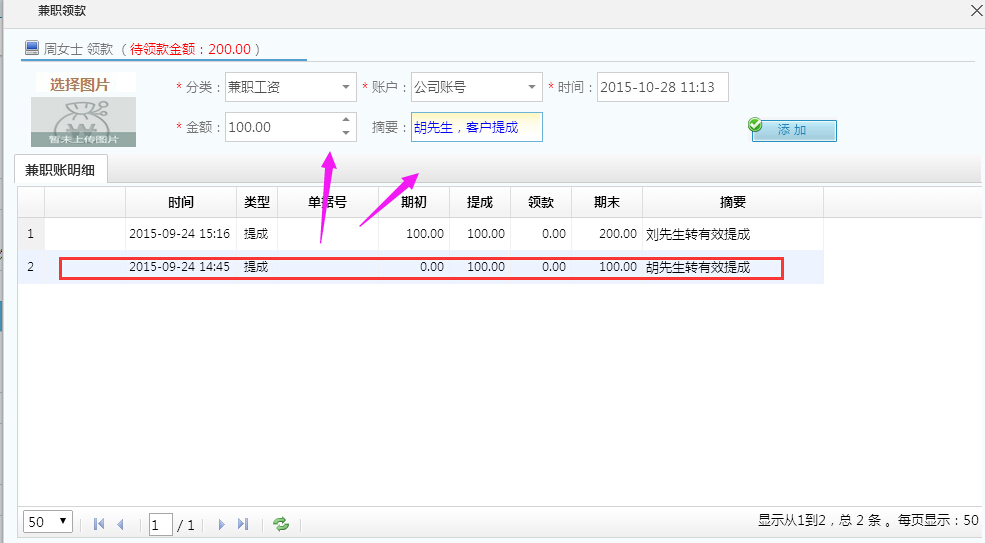Image resolution: width=985 pixels, height=543 pixels.
Task: Close the 兼职领款 dialog
Action: (x=976, y=10)
